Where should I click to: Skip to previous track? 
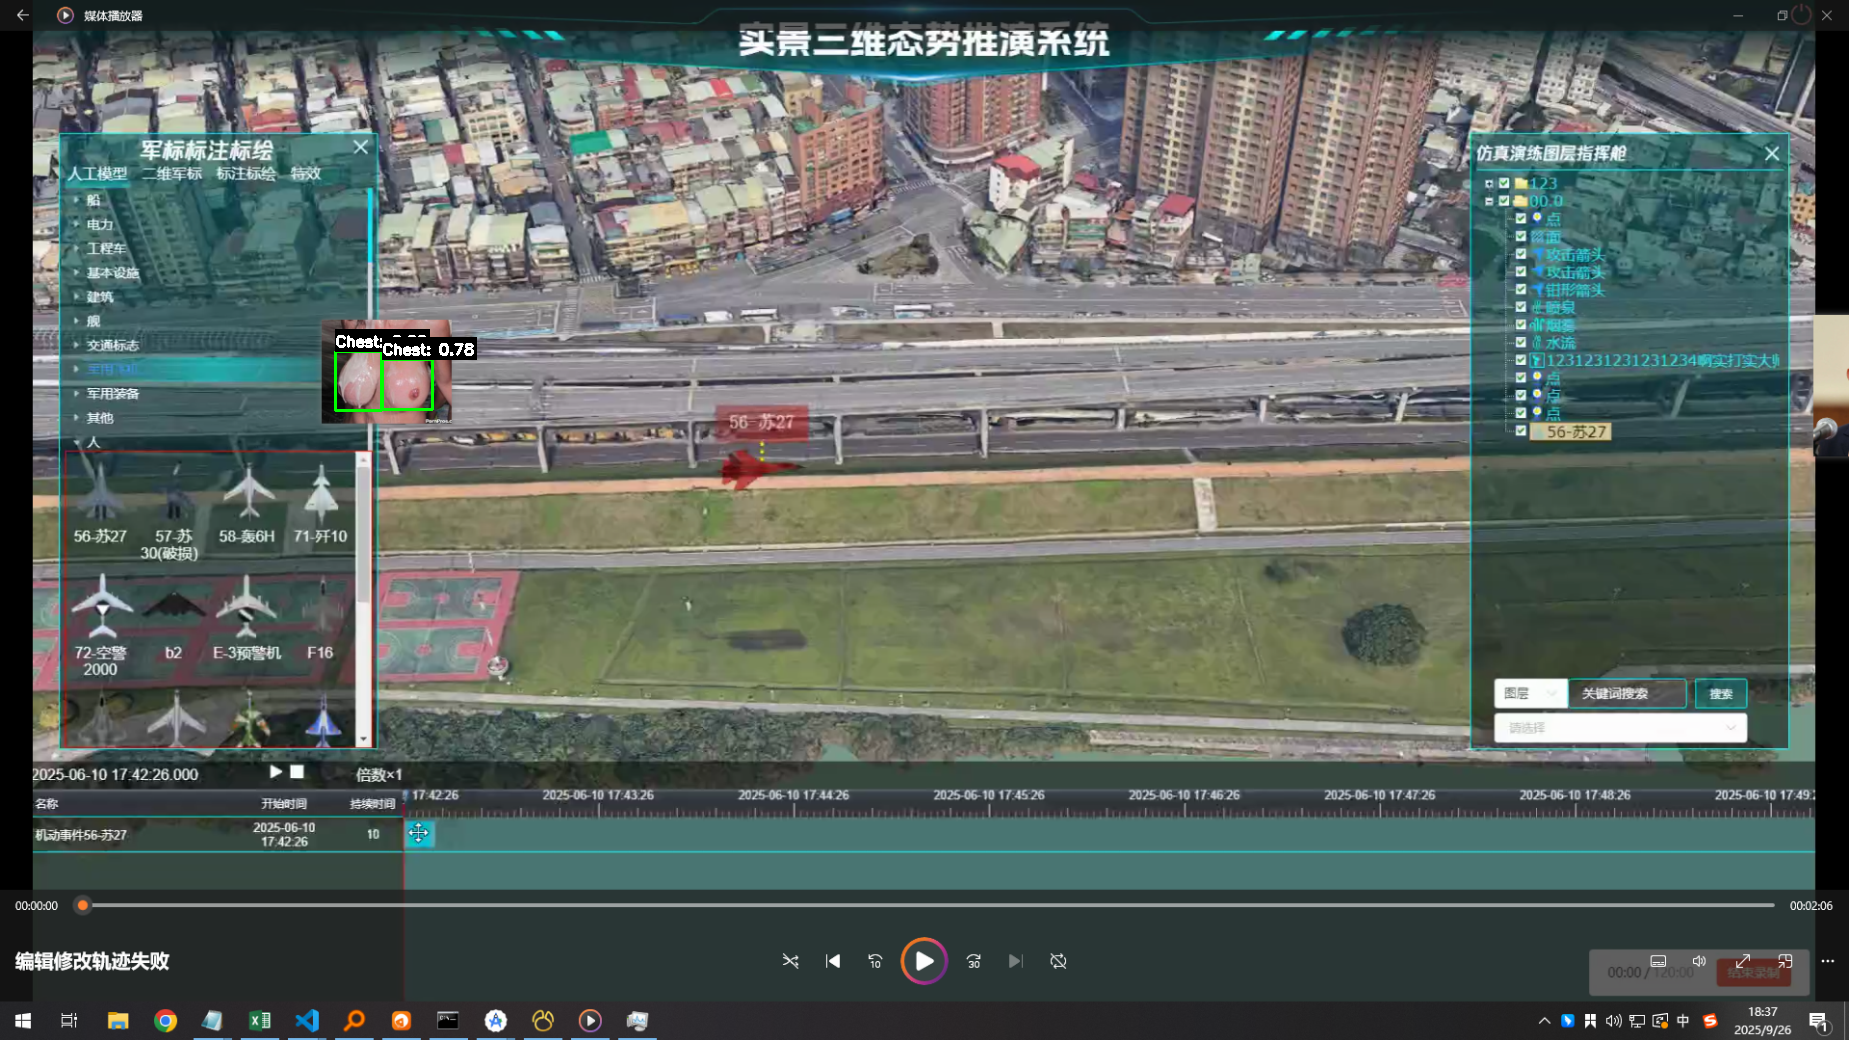pos(832,961)
